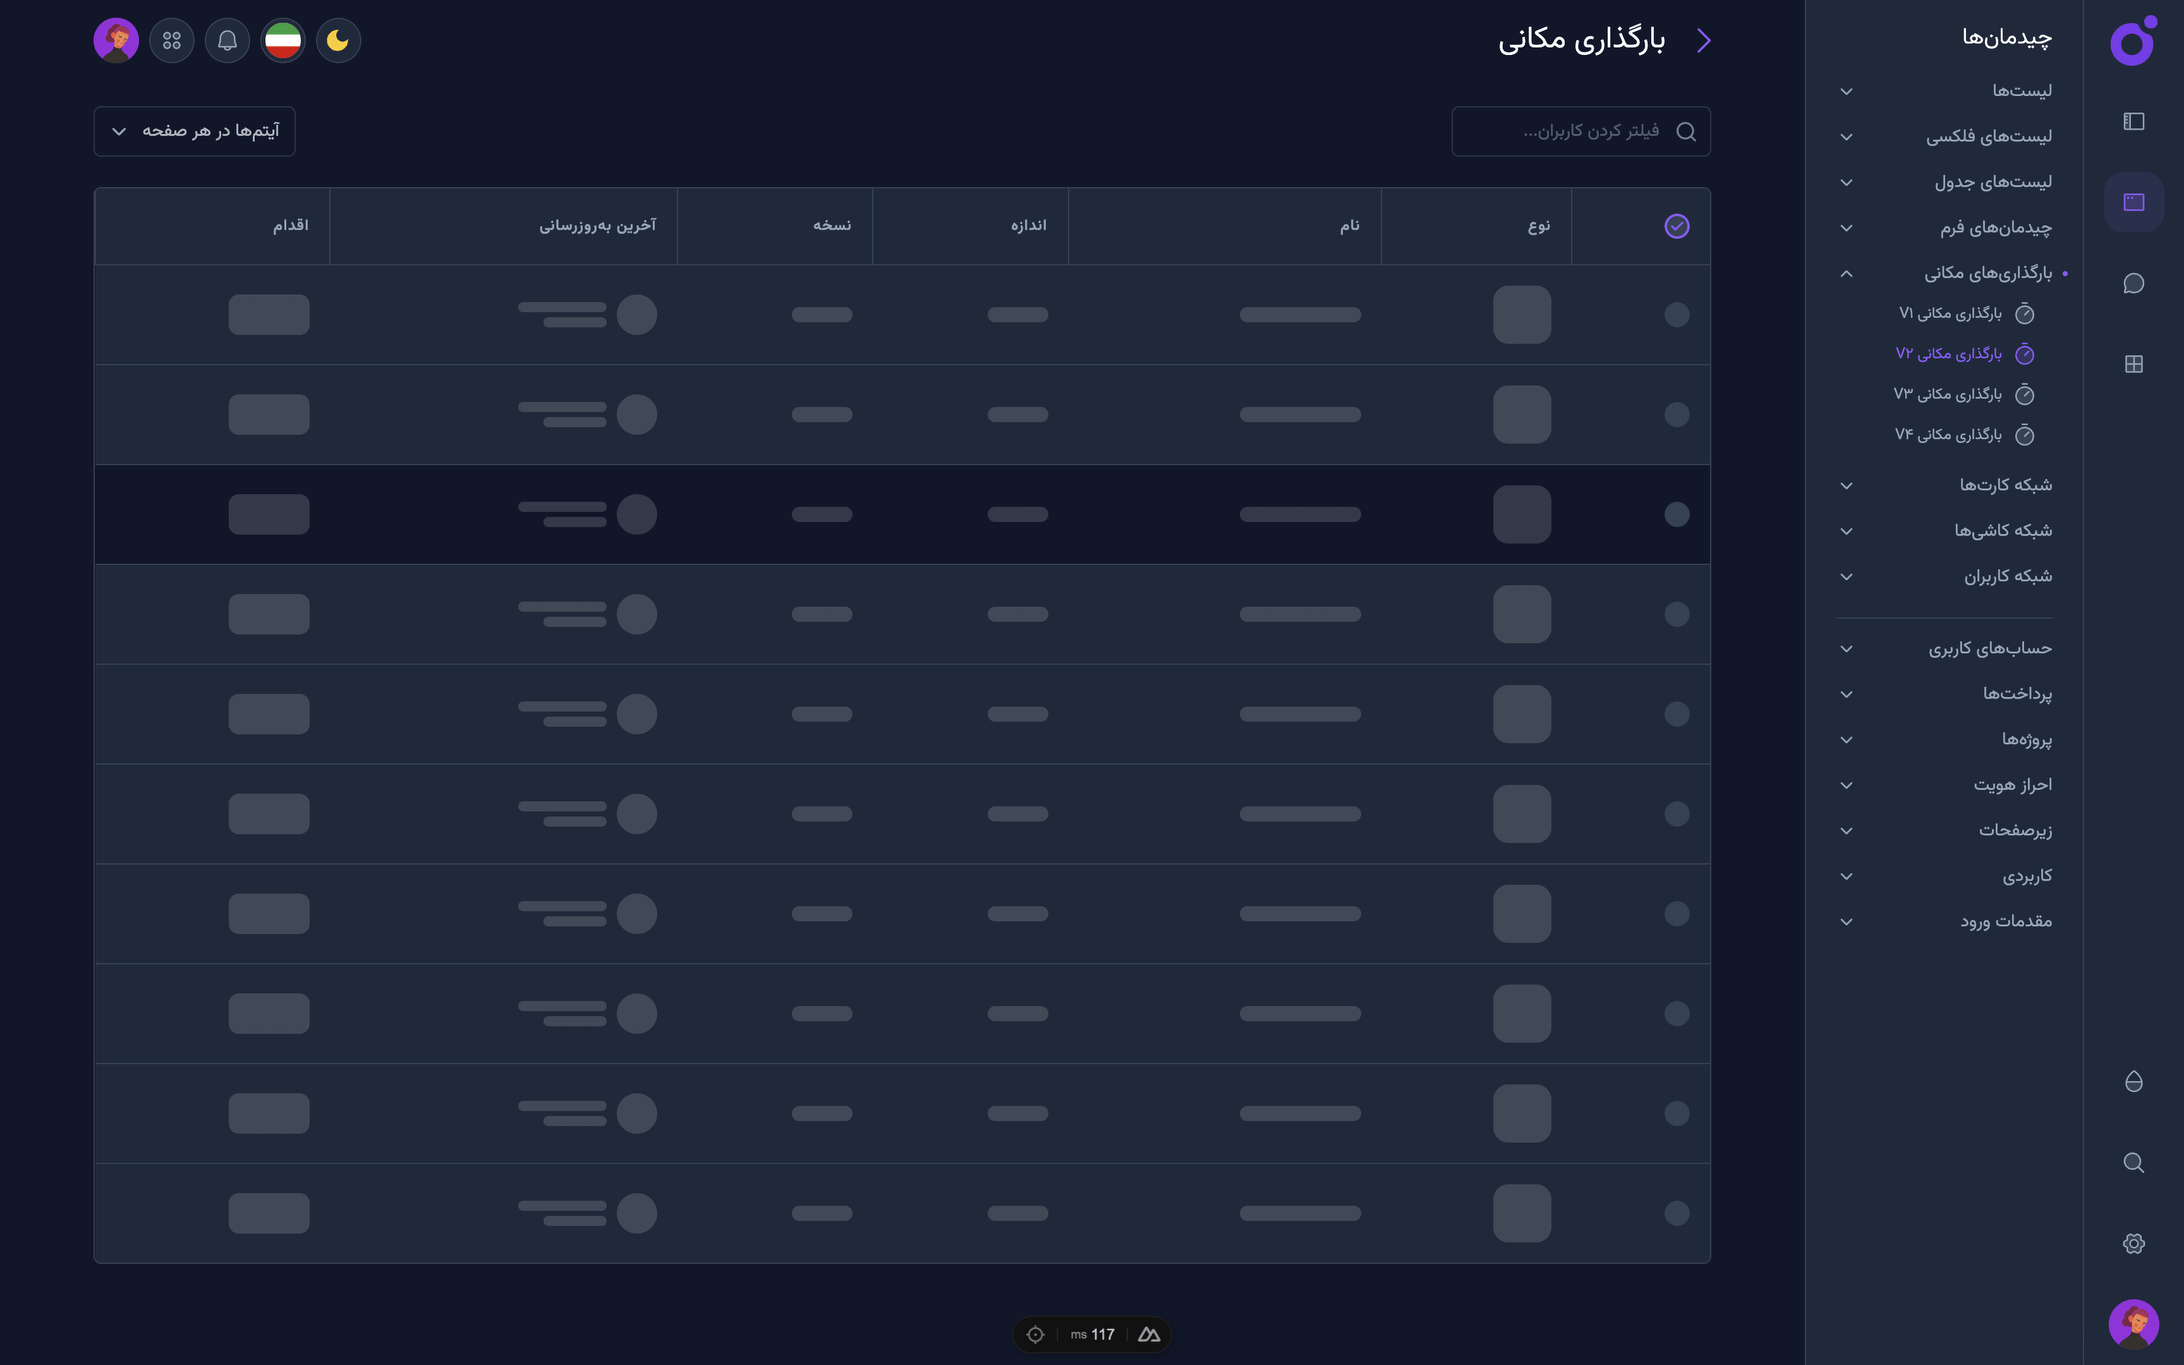2184x1365 pixels.
Task: Click the user avatar at top left
Action: tap(117, 40)
